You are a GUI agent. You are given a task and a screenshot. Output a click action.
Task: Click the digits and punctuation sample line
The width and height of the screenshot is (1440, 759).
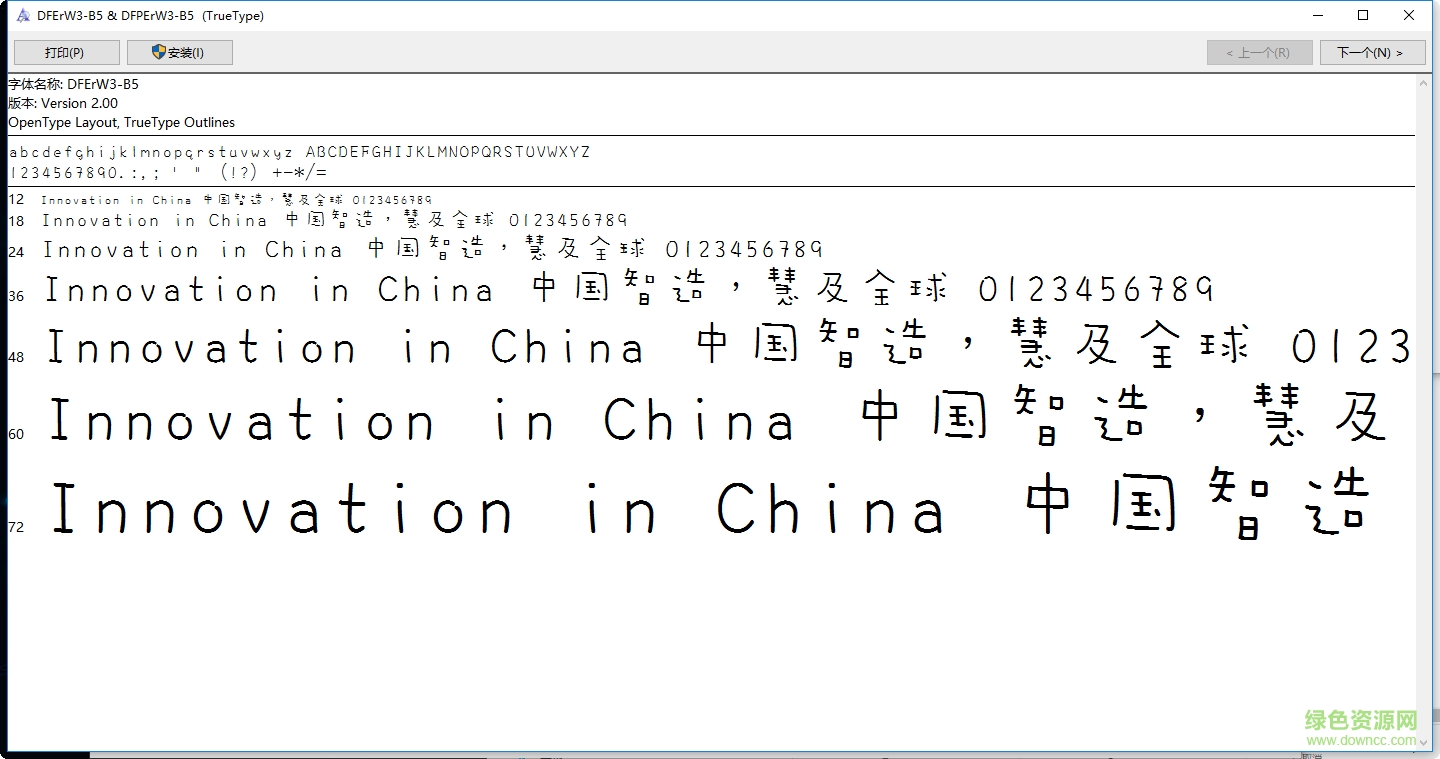(x=167, y=172)
